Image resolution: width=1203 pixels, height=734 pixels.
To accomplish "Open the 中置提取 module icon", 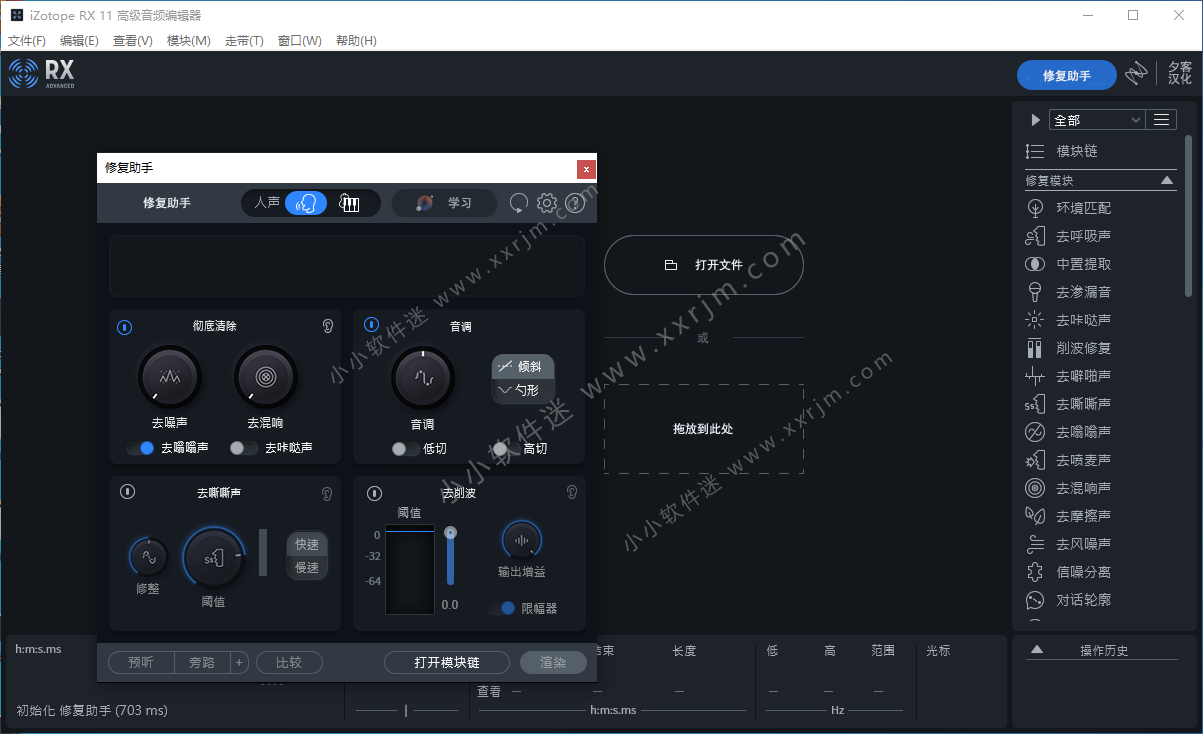I will [x=1035, y=264].
